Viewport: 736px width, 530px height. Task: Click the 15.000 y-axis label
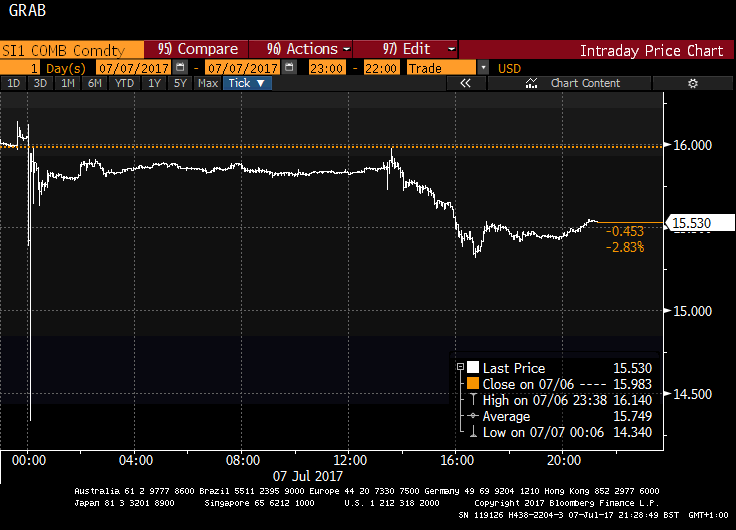click(692, 311)
